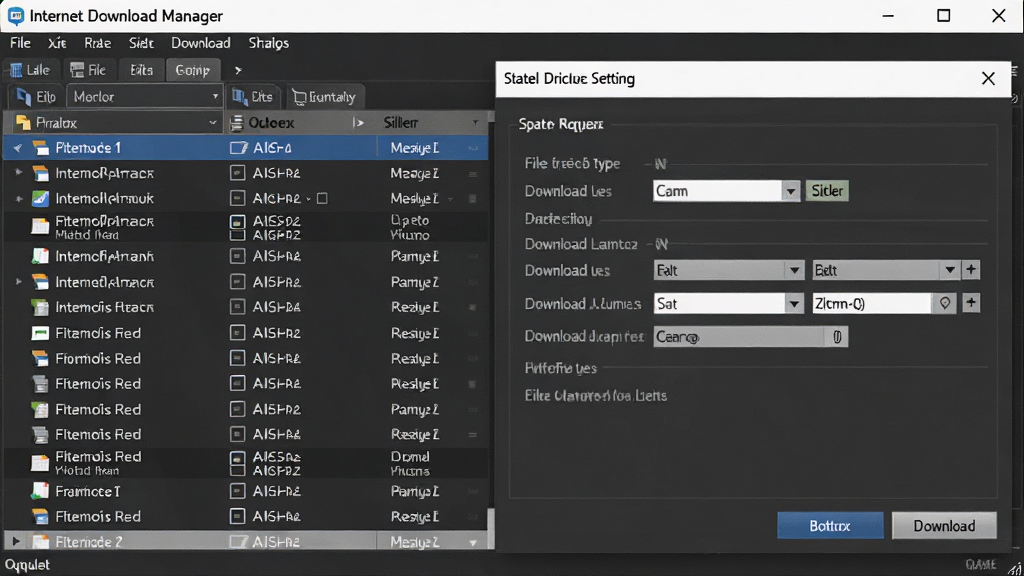Switch to the Gomp tab
Viewport: 1024px width, 576px height.
pyautogui.click(x=193, y=70)
